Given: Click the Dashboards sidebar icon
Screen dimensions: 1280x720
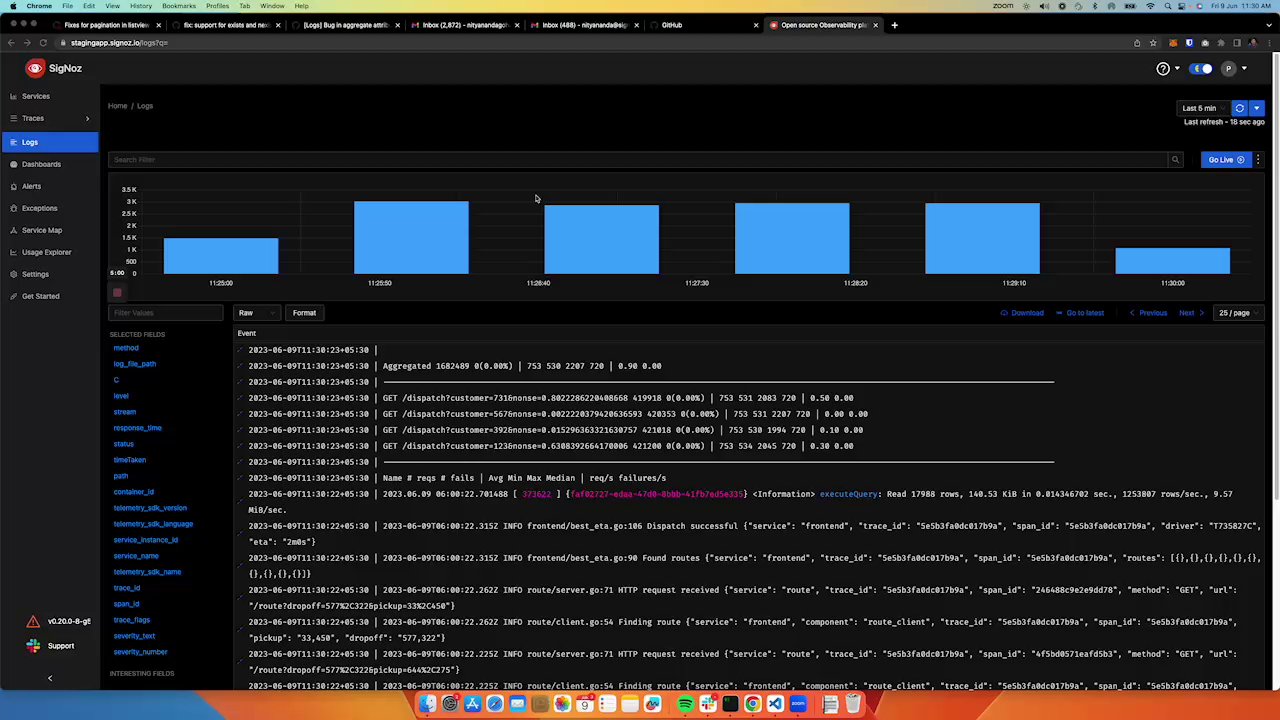Looking at the screenshot, I should pyautogui.click(x=13, y=164).
